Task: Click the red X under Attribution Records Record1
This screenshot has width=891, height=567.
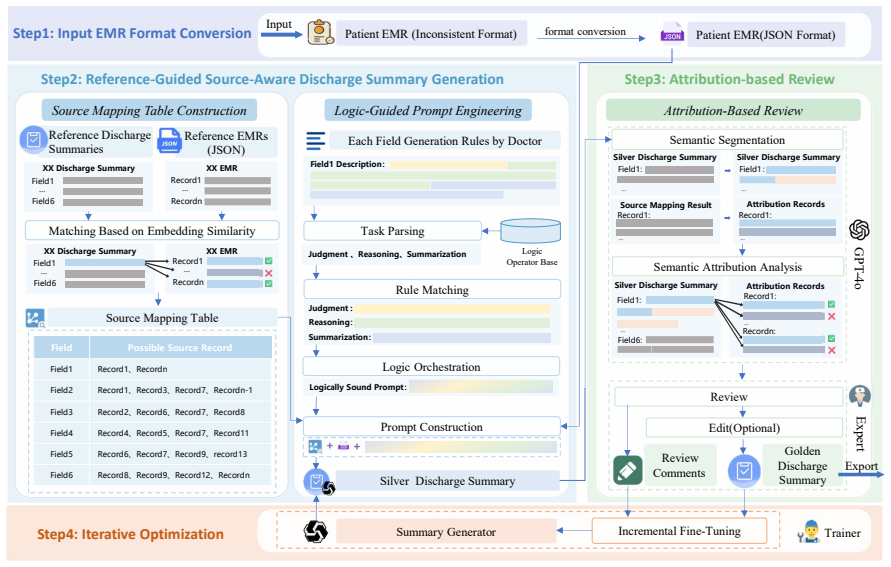Action: (x=831, y=316)
